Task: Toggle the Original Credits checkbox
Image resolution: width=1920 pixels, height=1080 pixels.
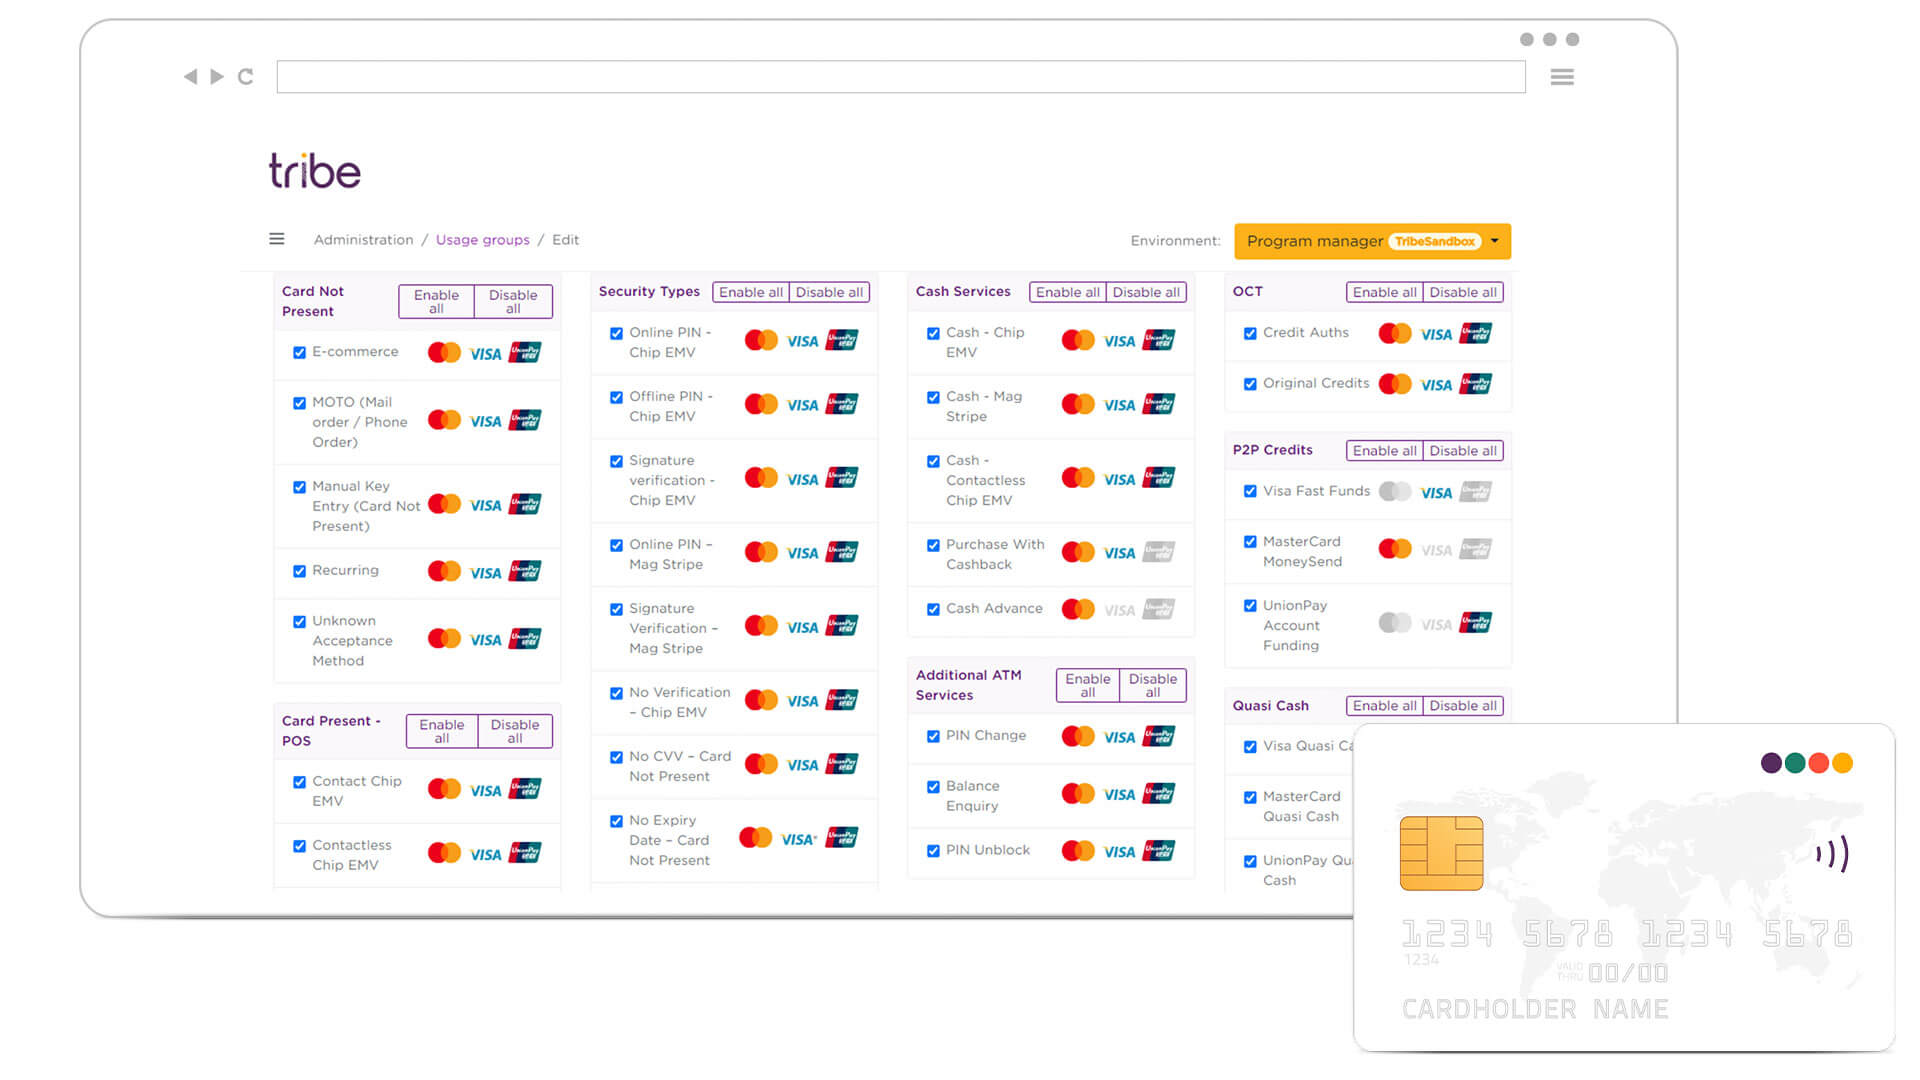Action: pos(1250,384)
